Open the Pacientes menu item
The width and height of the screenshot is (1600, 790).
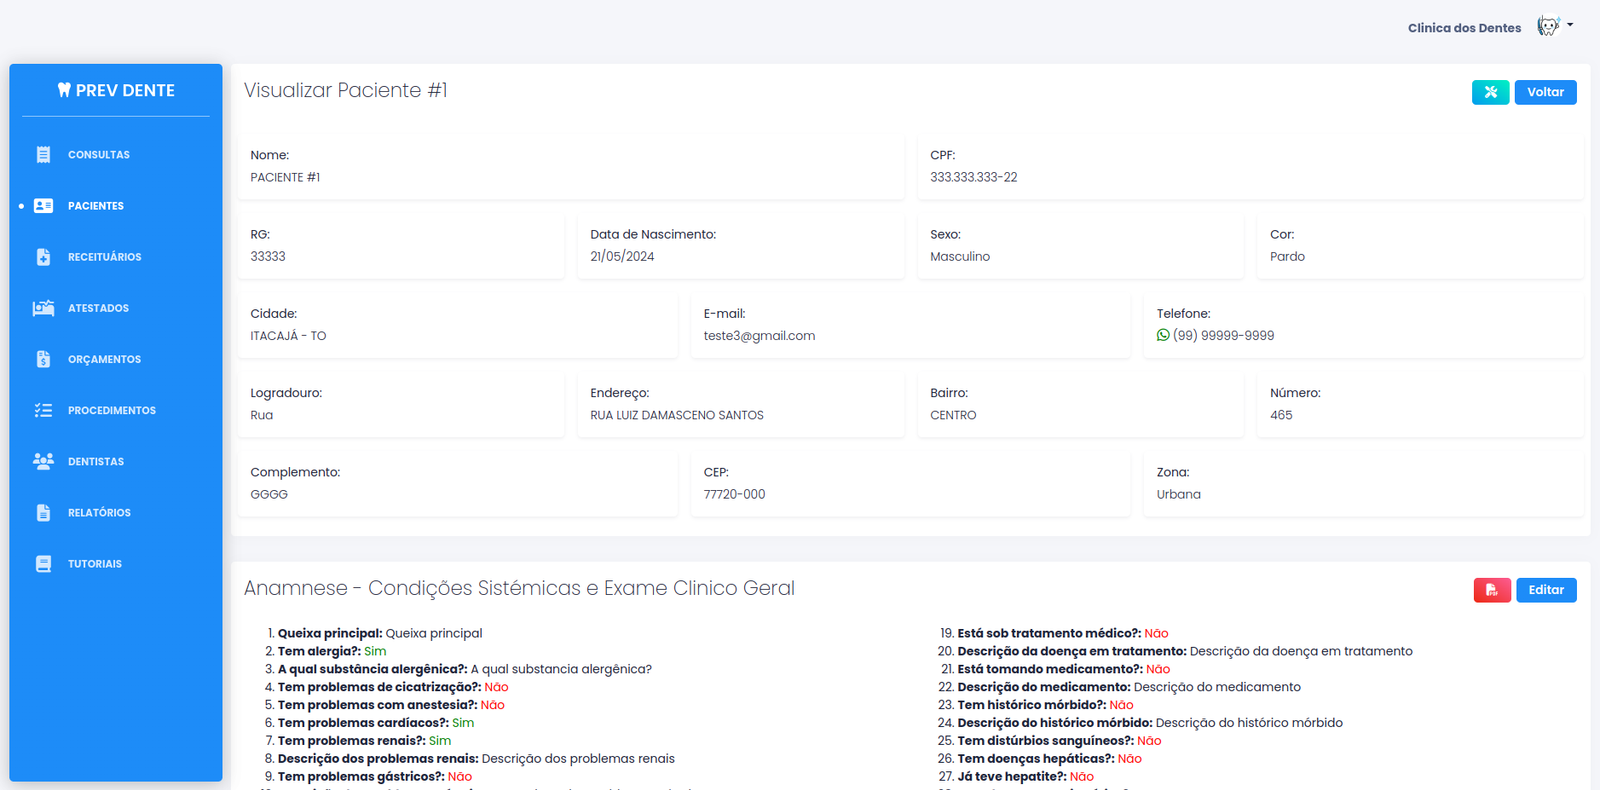[x=96, y=206]
